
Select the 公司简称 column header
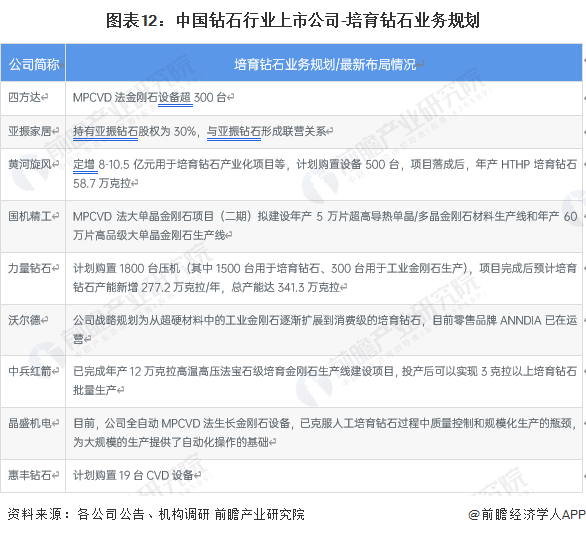[34, 64]
